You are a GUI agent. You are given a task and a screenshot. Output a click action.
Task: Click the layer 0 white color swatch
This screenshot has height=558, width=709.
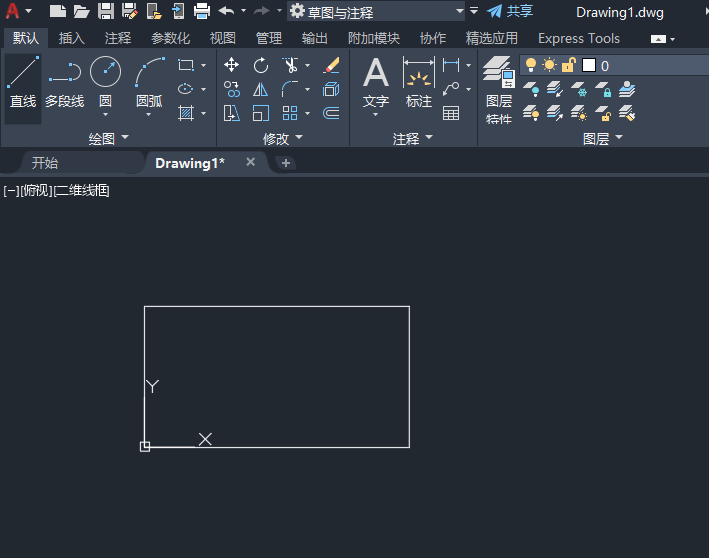tap(589, 65)
